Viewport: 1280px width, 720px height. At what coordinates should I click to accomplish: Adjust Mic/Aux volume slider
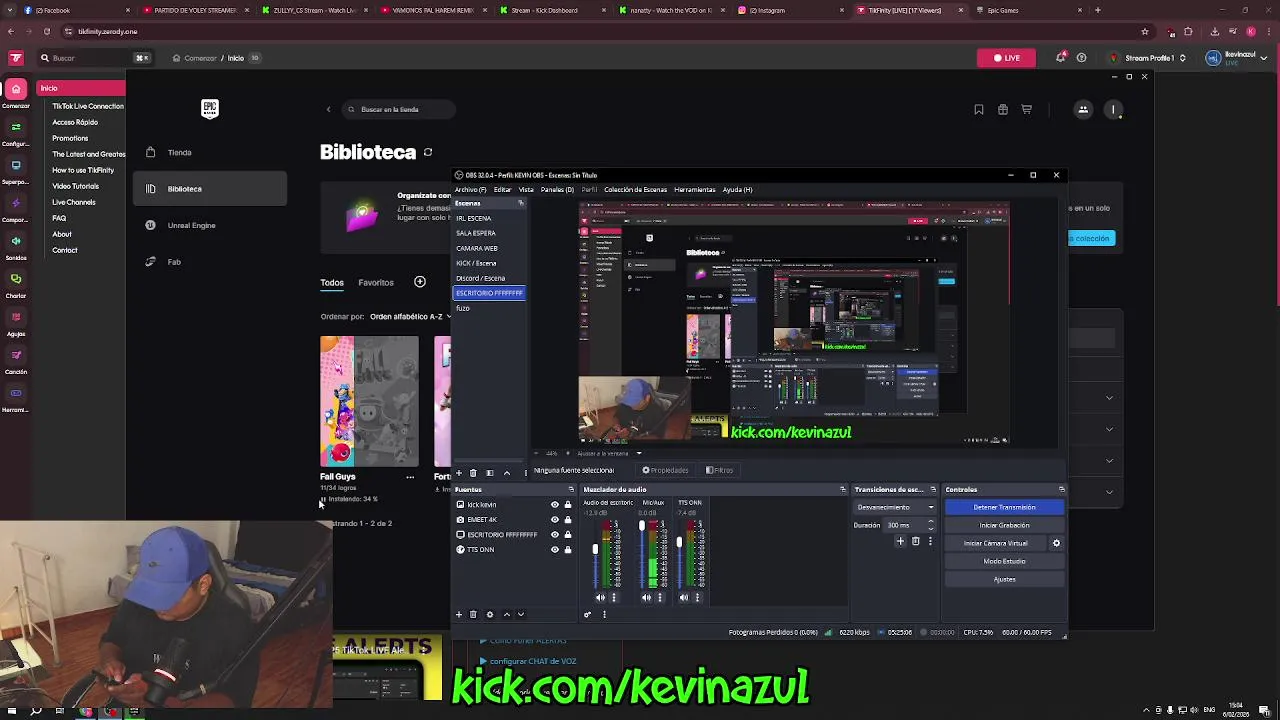pos(642,526)
